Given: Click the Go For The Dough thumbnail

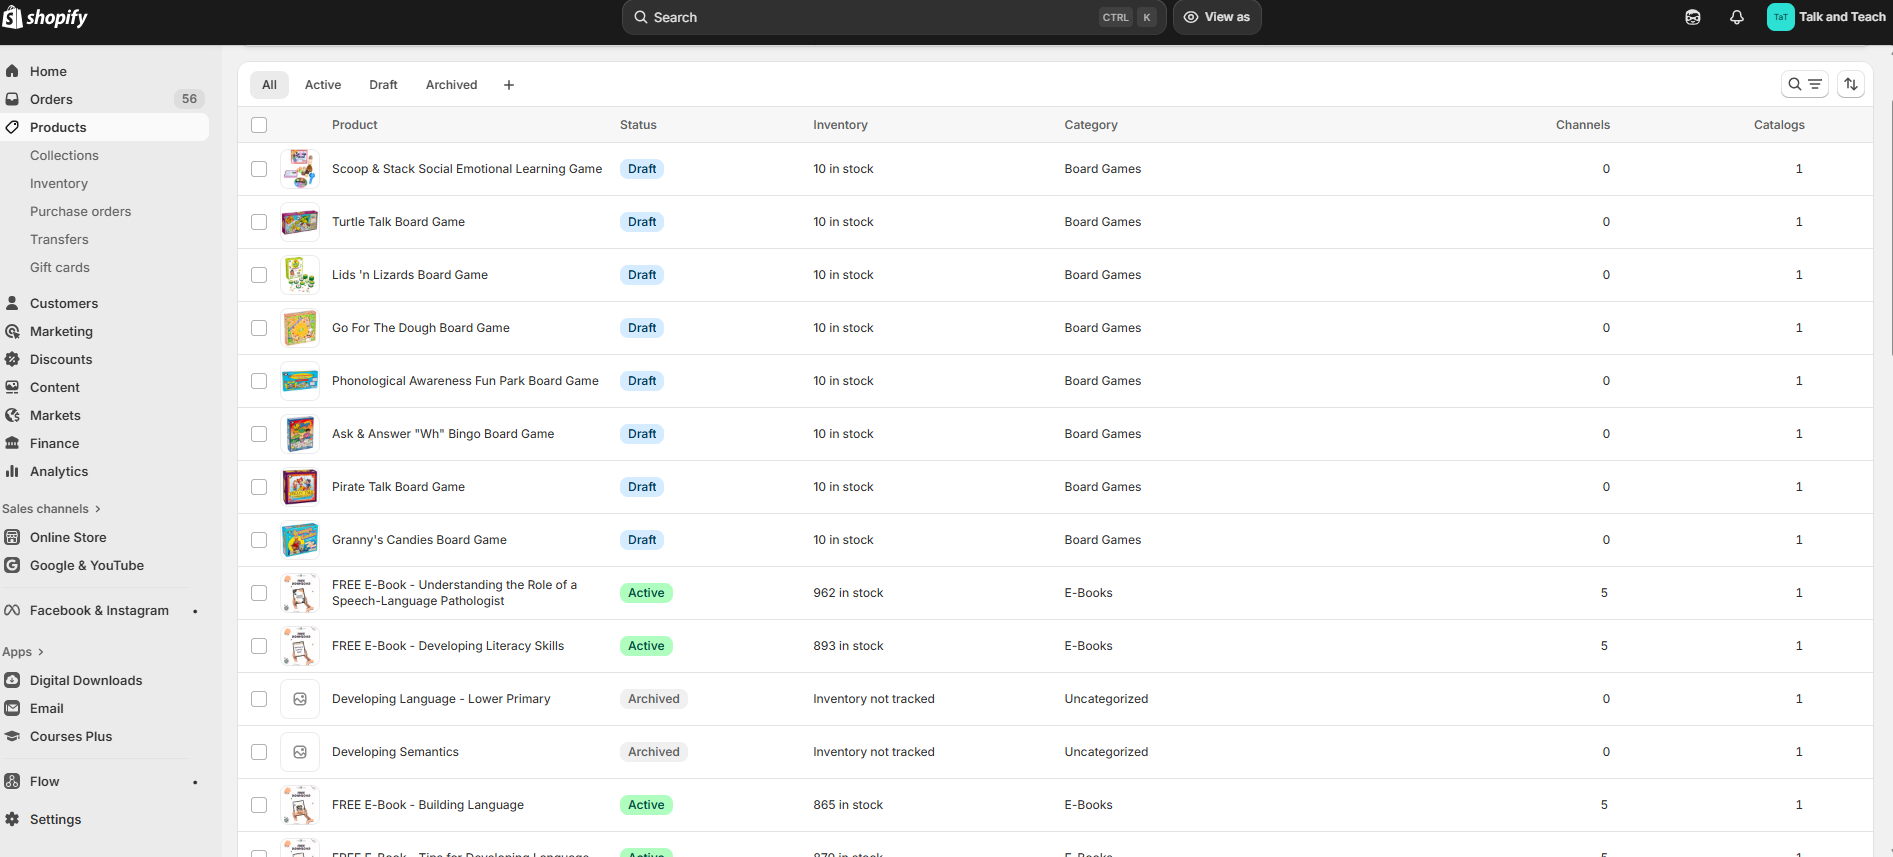Looking at the screenshot, I should [x=300, y=328].
